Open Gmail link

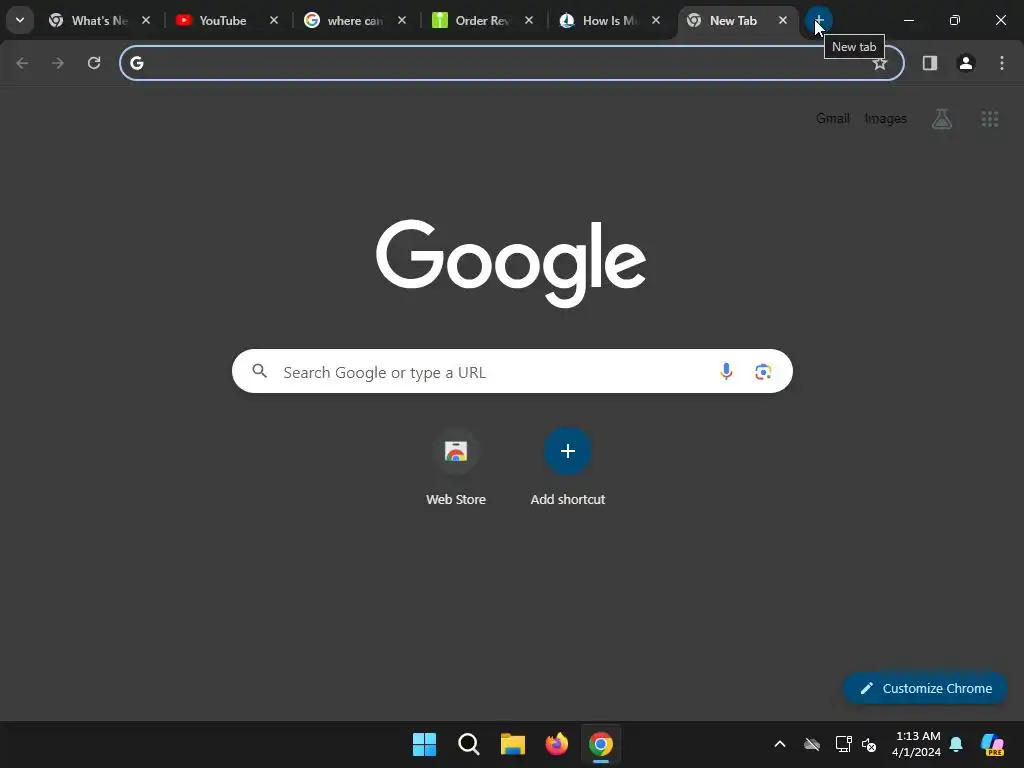pos(833,118)
